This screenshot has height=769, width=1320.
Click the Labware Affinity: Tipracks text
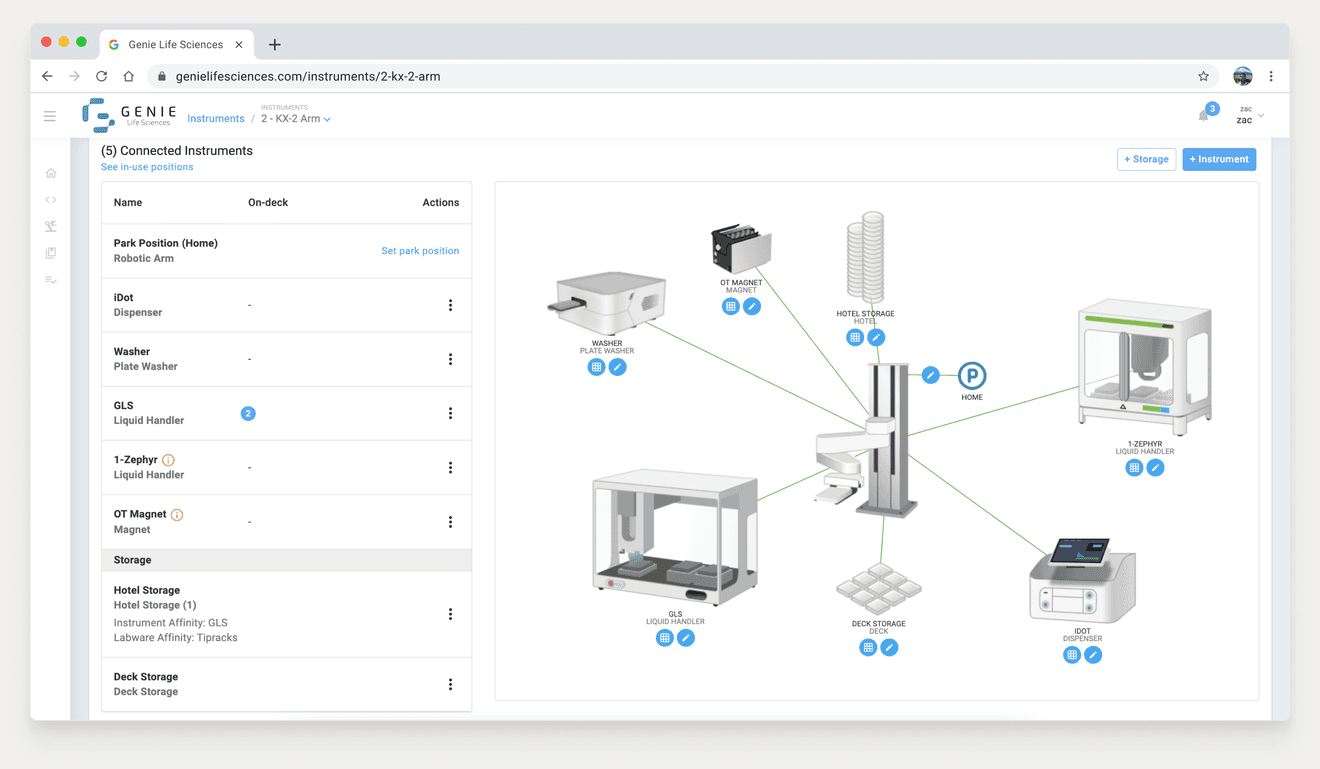tap(176, 637)
